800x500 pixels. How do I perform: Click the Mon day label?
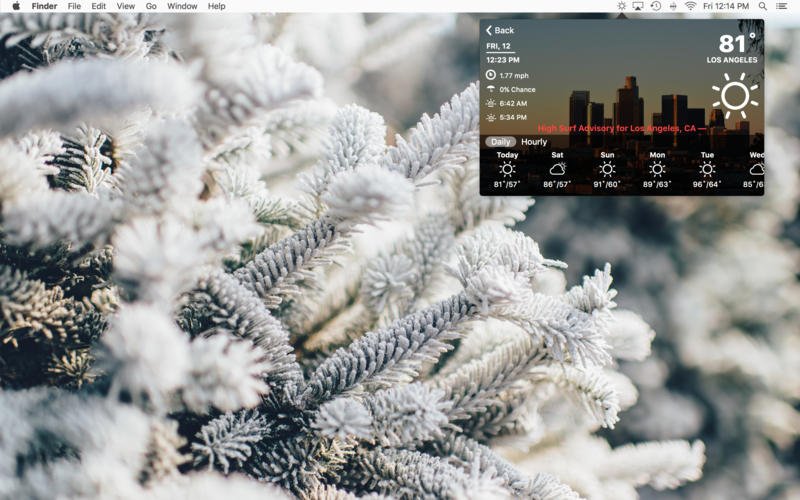(x=657, y=155)
